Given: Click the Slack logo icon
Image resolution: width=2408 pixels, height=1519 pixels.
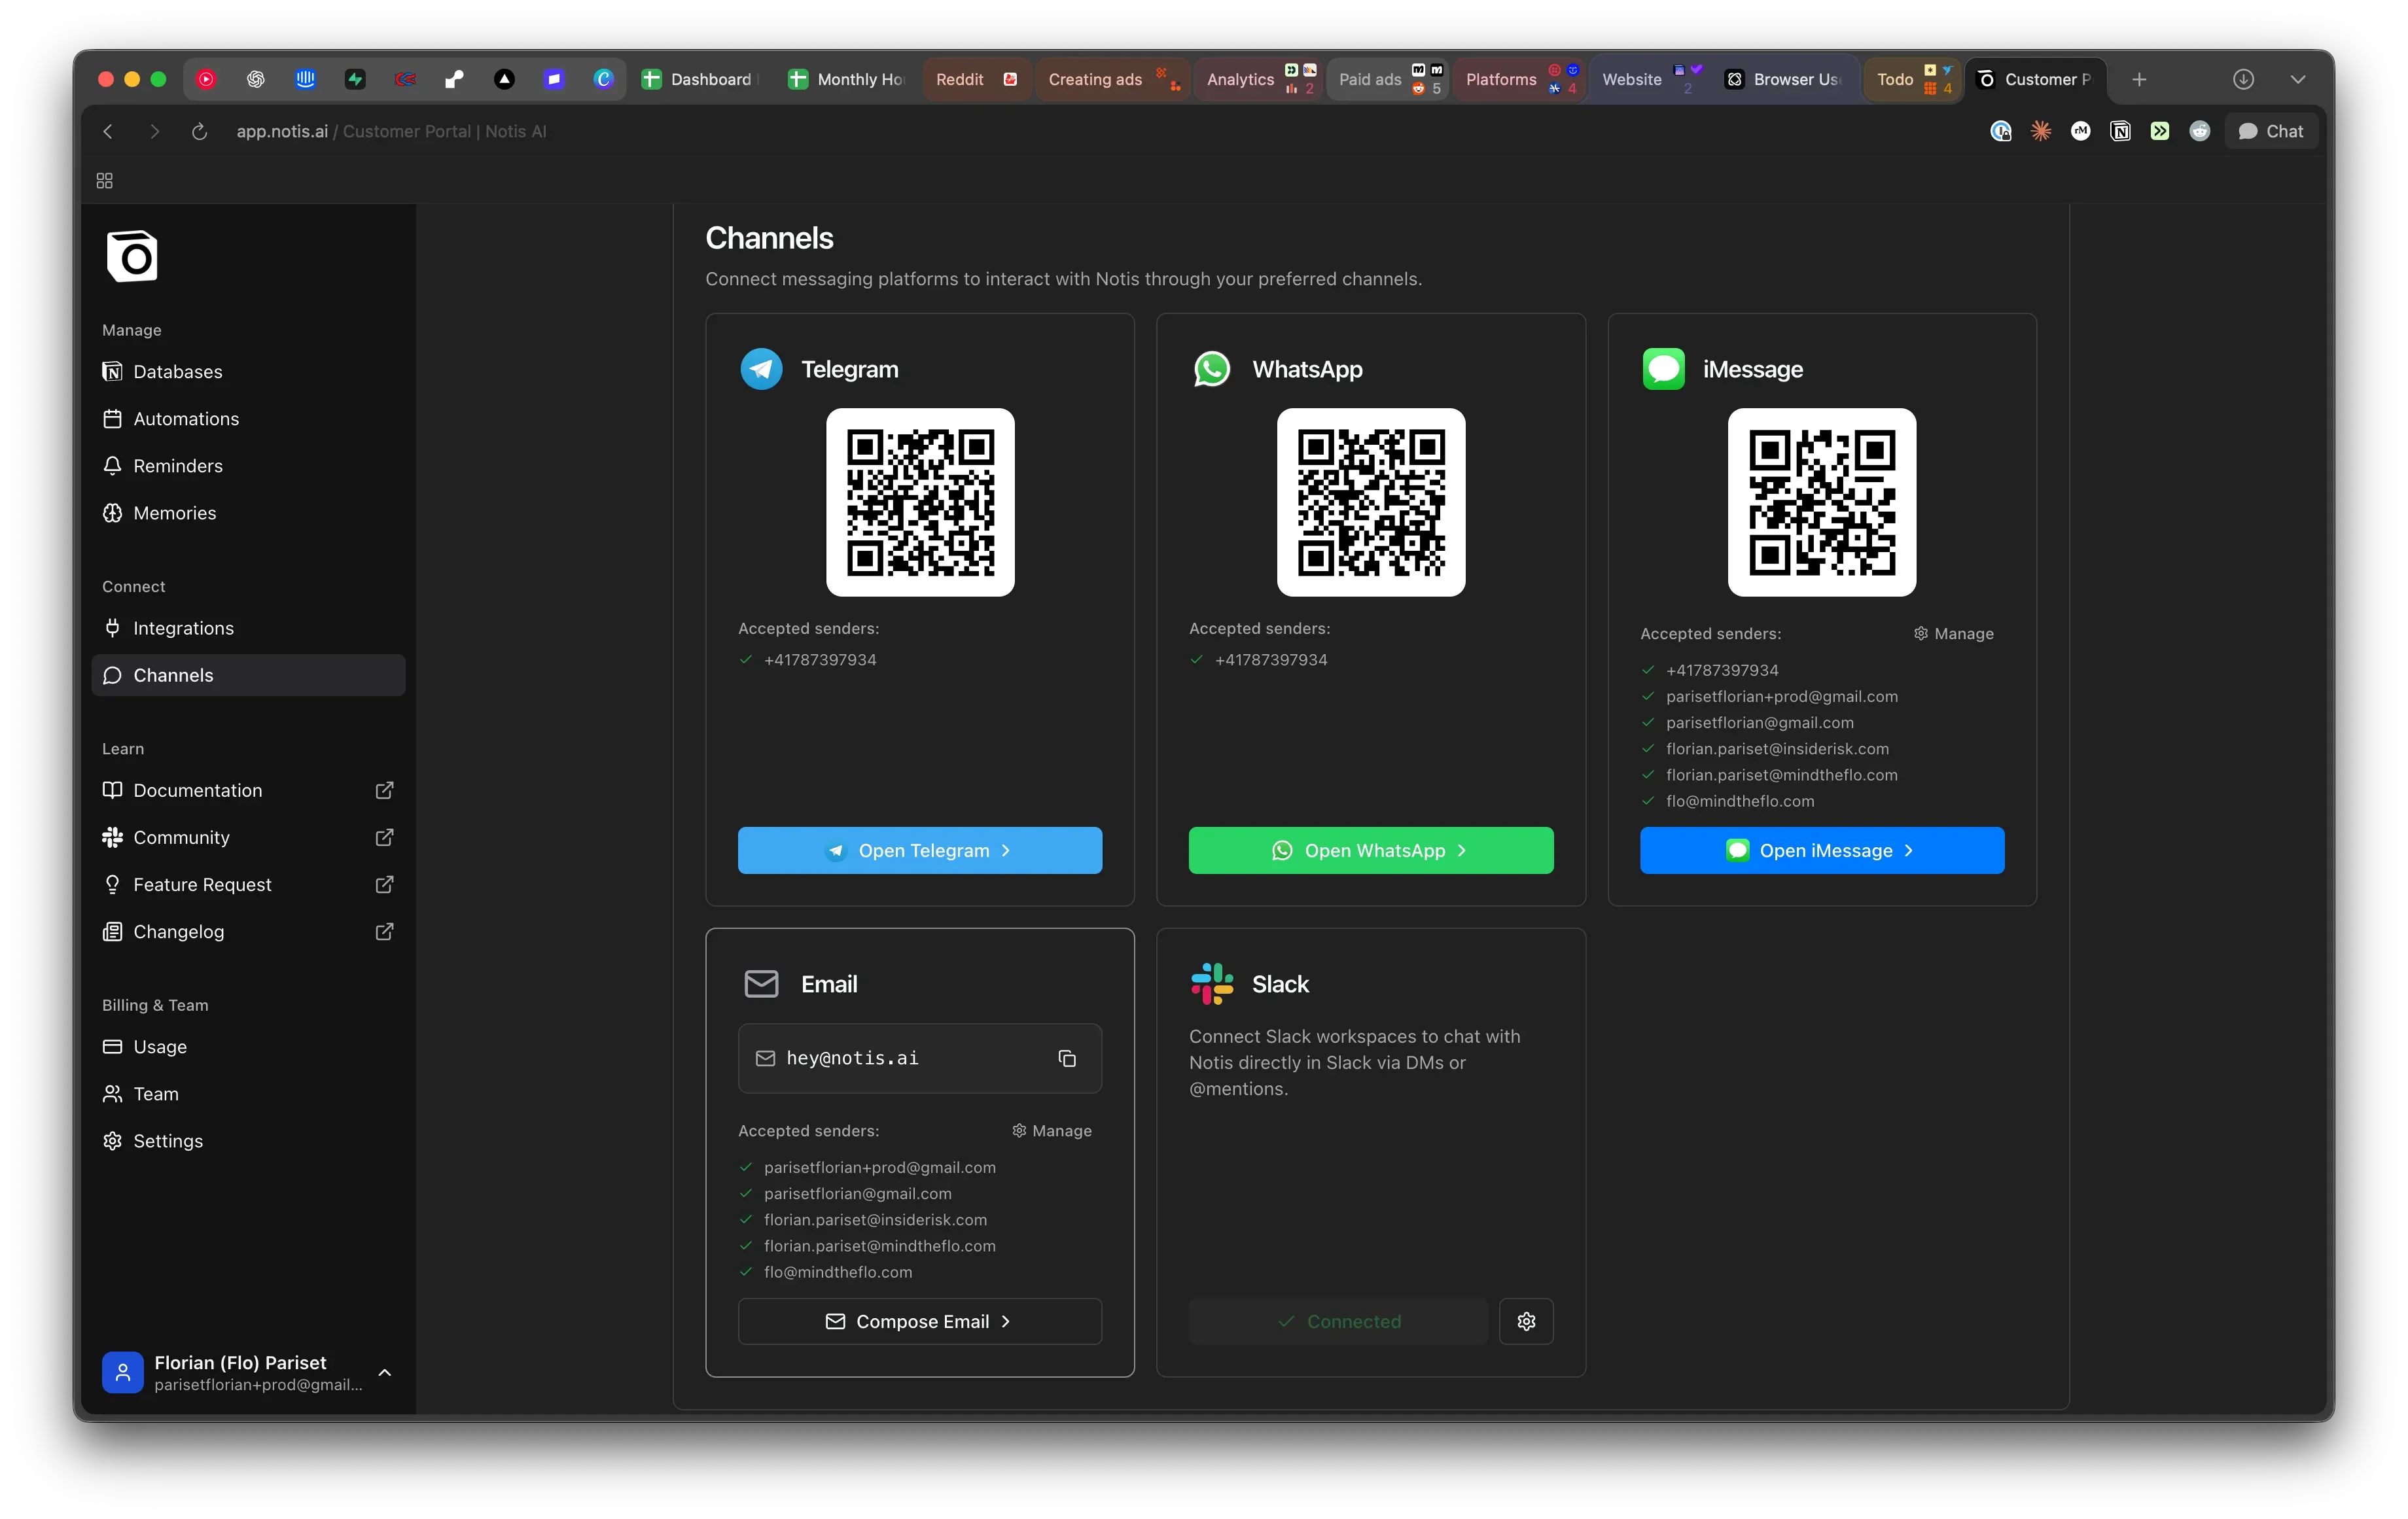Looking at the screenshot, I should (x=1211, y=983).
